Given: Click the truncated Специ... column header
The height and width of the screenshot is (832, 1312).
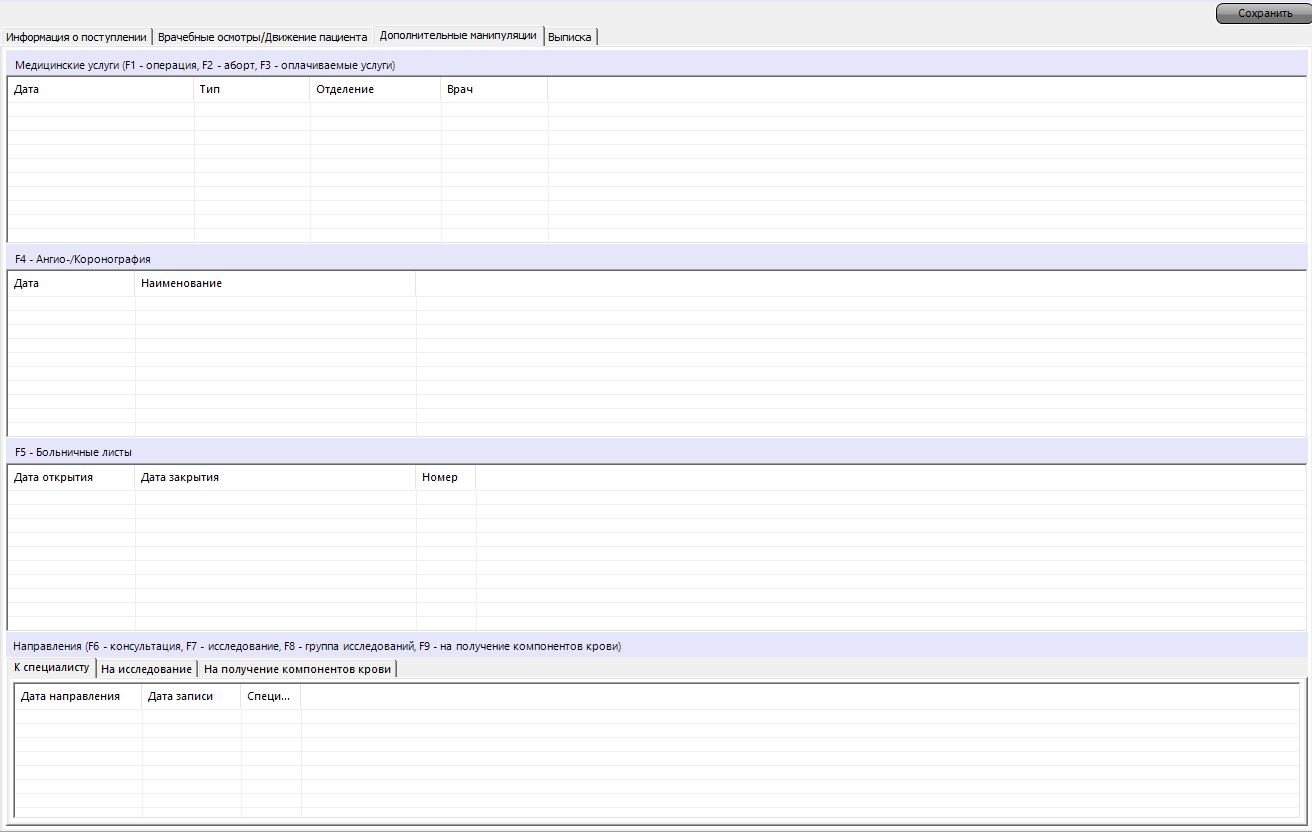Looking at the screenshot, I should 271,697.
